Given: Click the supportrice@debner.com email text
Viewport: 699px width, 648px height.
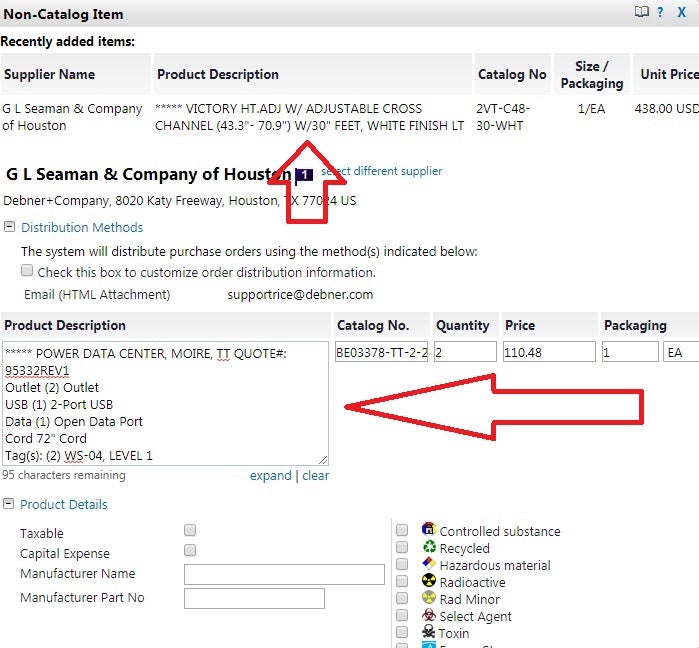Looking at the screenshot, I should tap(300, 295).
